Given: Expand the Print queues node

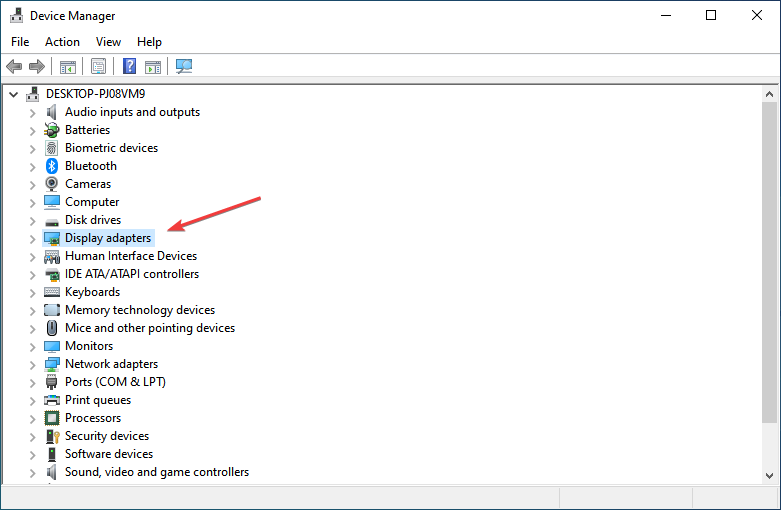Looking at the screenshot, I should pyautogui.click(x=32, y=401).
